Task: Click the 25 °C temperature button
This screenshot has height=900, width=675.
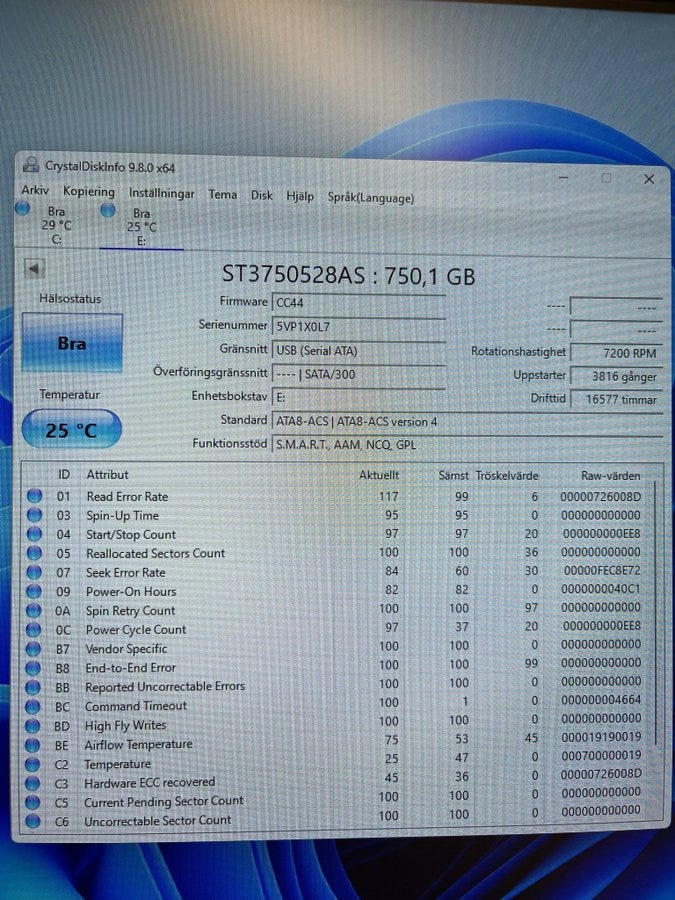Action: pyautogui.click(x=71, y=429)
